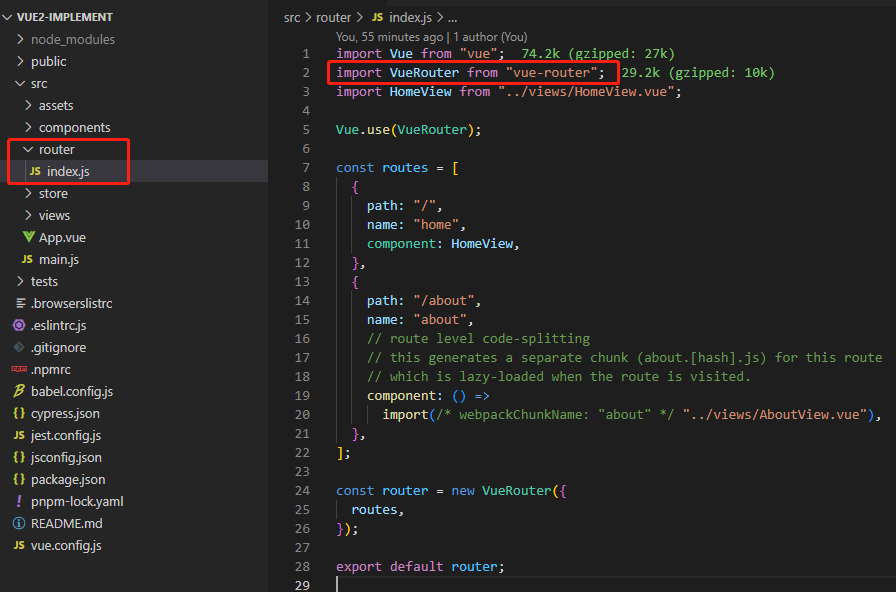
Task: Open the .gitignore file
Action: [134, 347]
